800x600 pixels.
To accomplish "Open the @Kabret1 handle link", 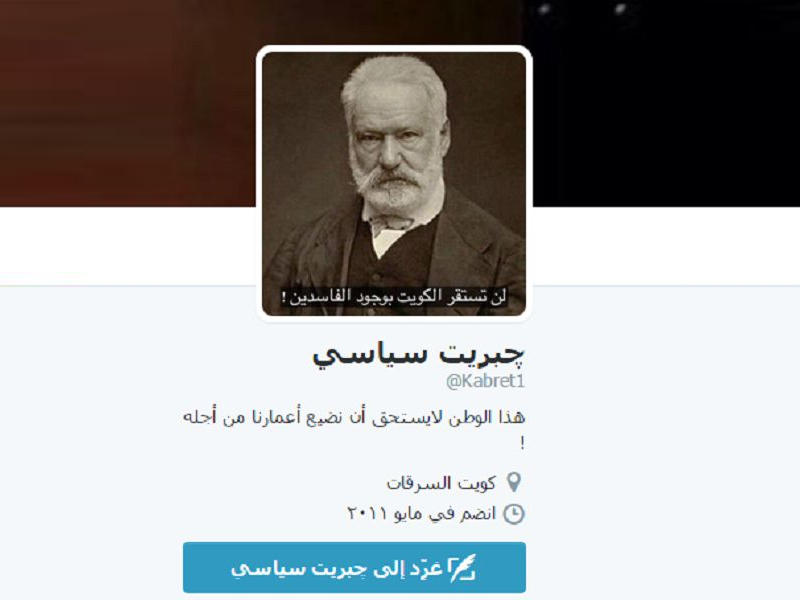I will [x=485, y=381].
